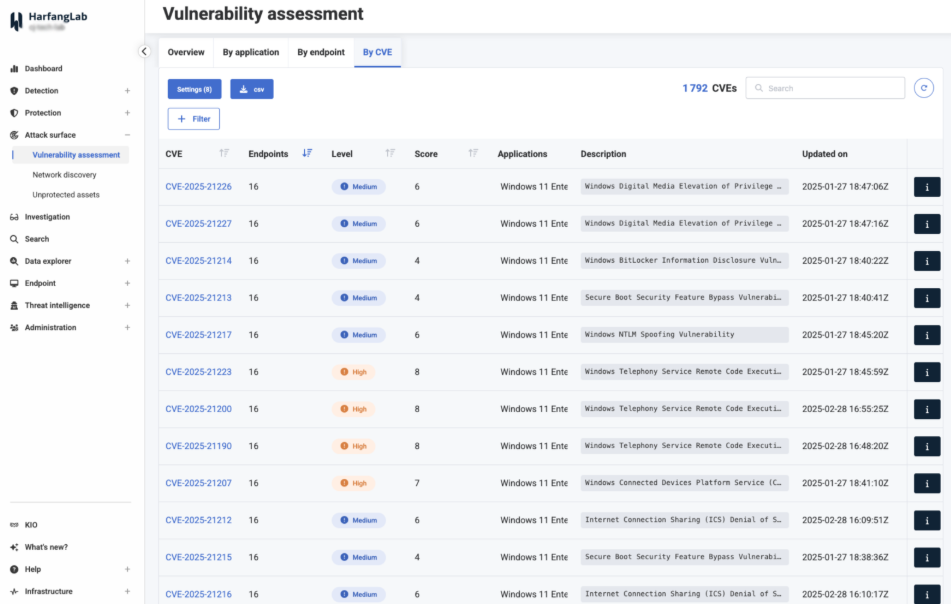Viewport: 951px width, 604px height.
Task: Expand the Threat intelligence section
Action: pyautogui.click(x=127, y=305)
